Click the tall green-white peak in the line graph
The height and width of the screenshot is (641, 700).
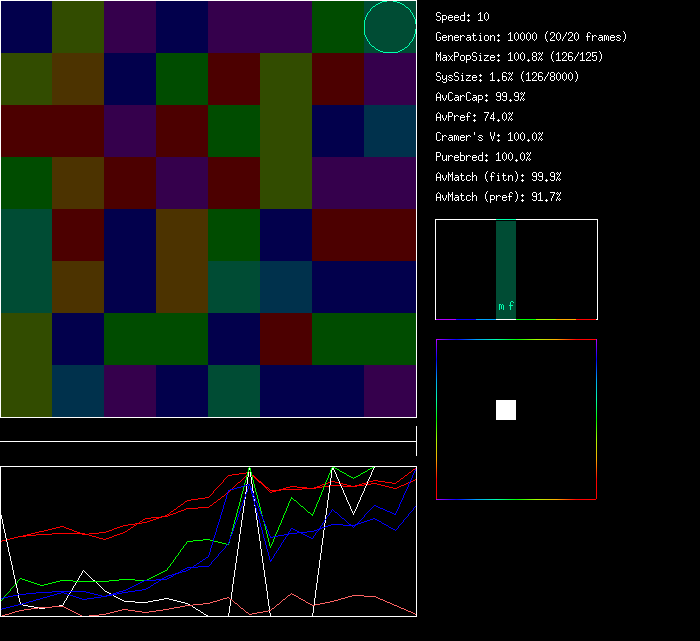click(x=248, y=472)
